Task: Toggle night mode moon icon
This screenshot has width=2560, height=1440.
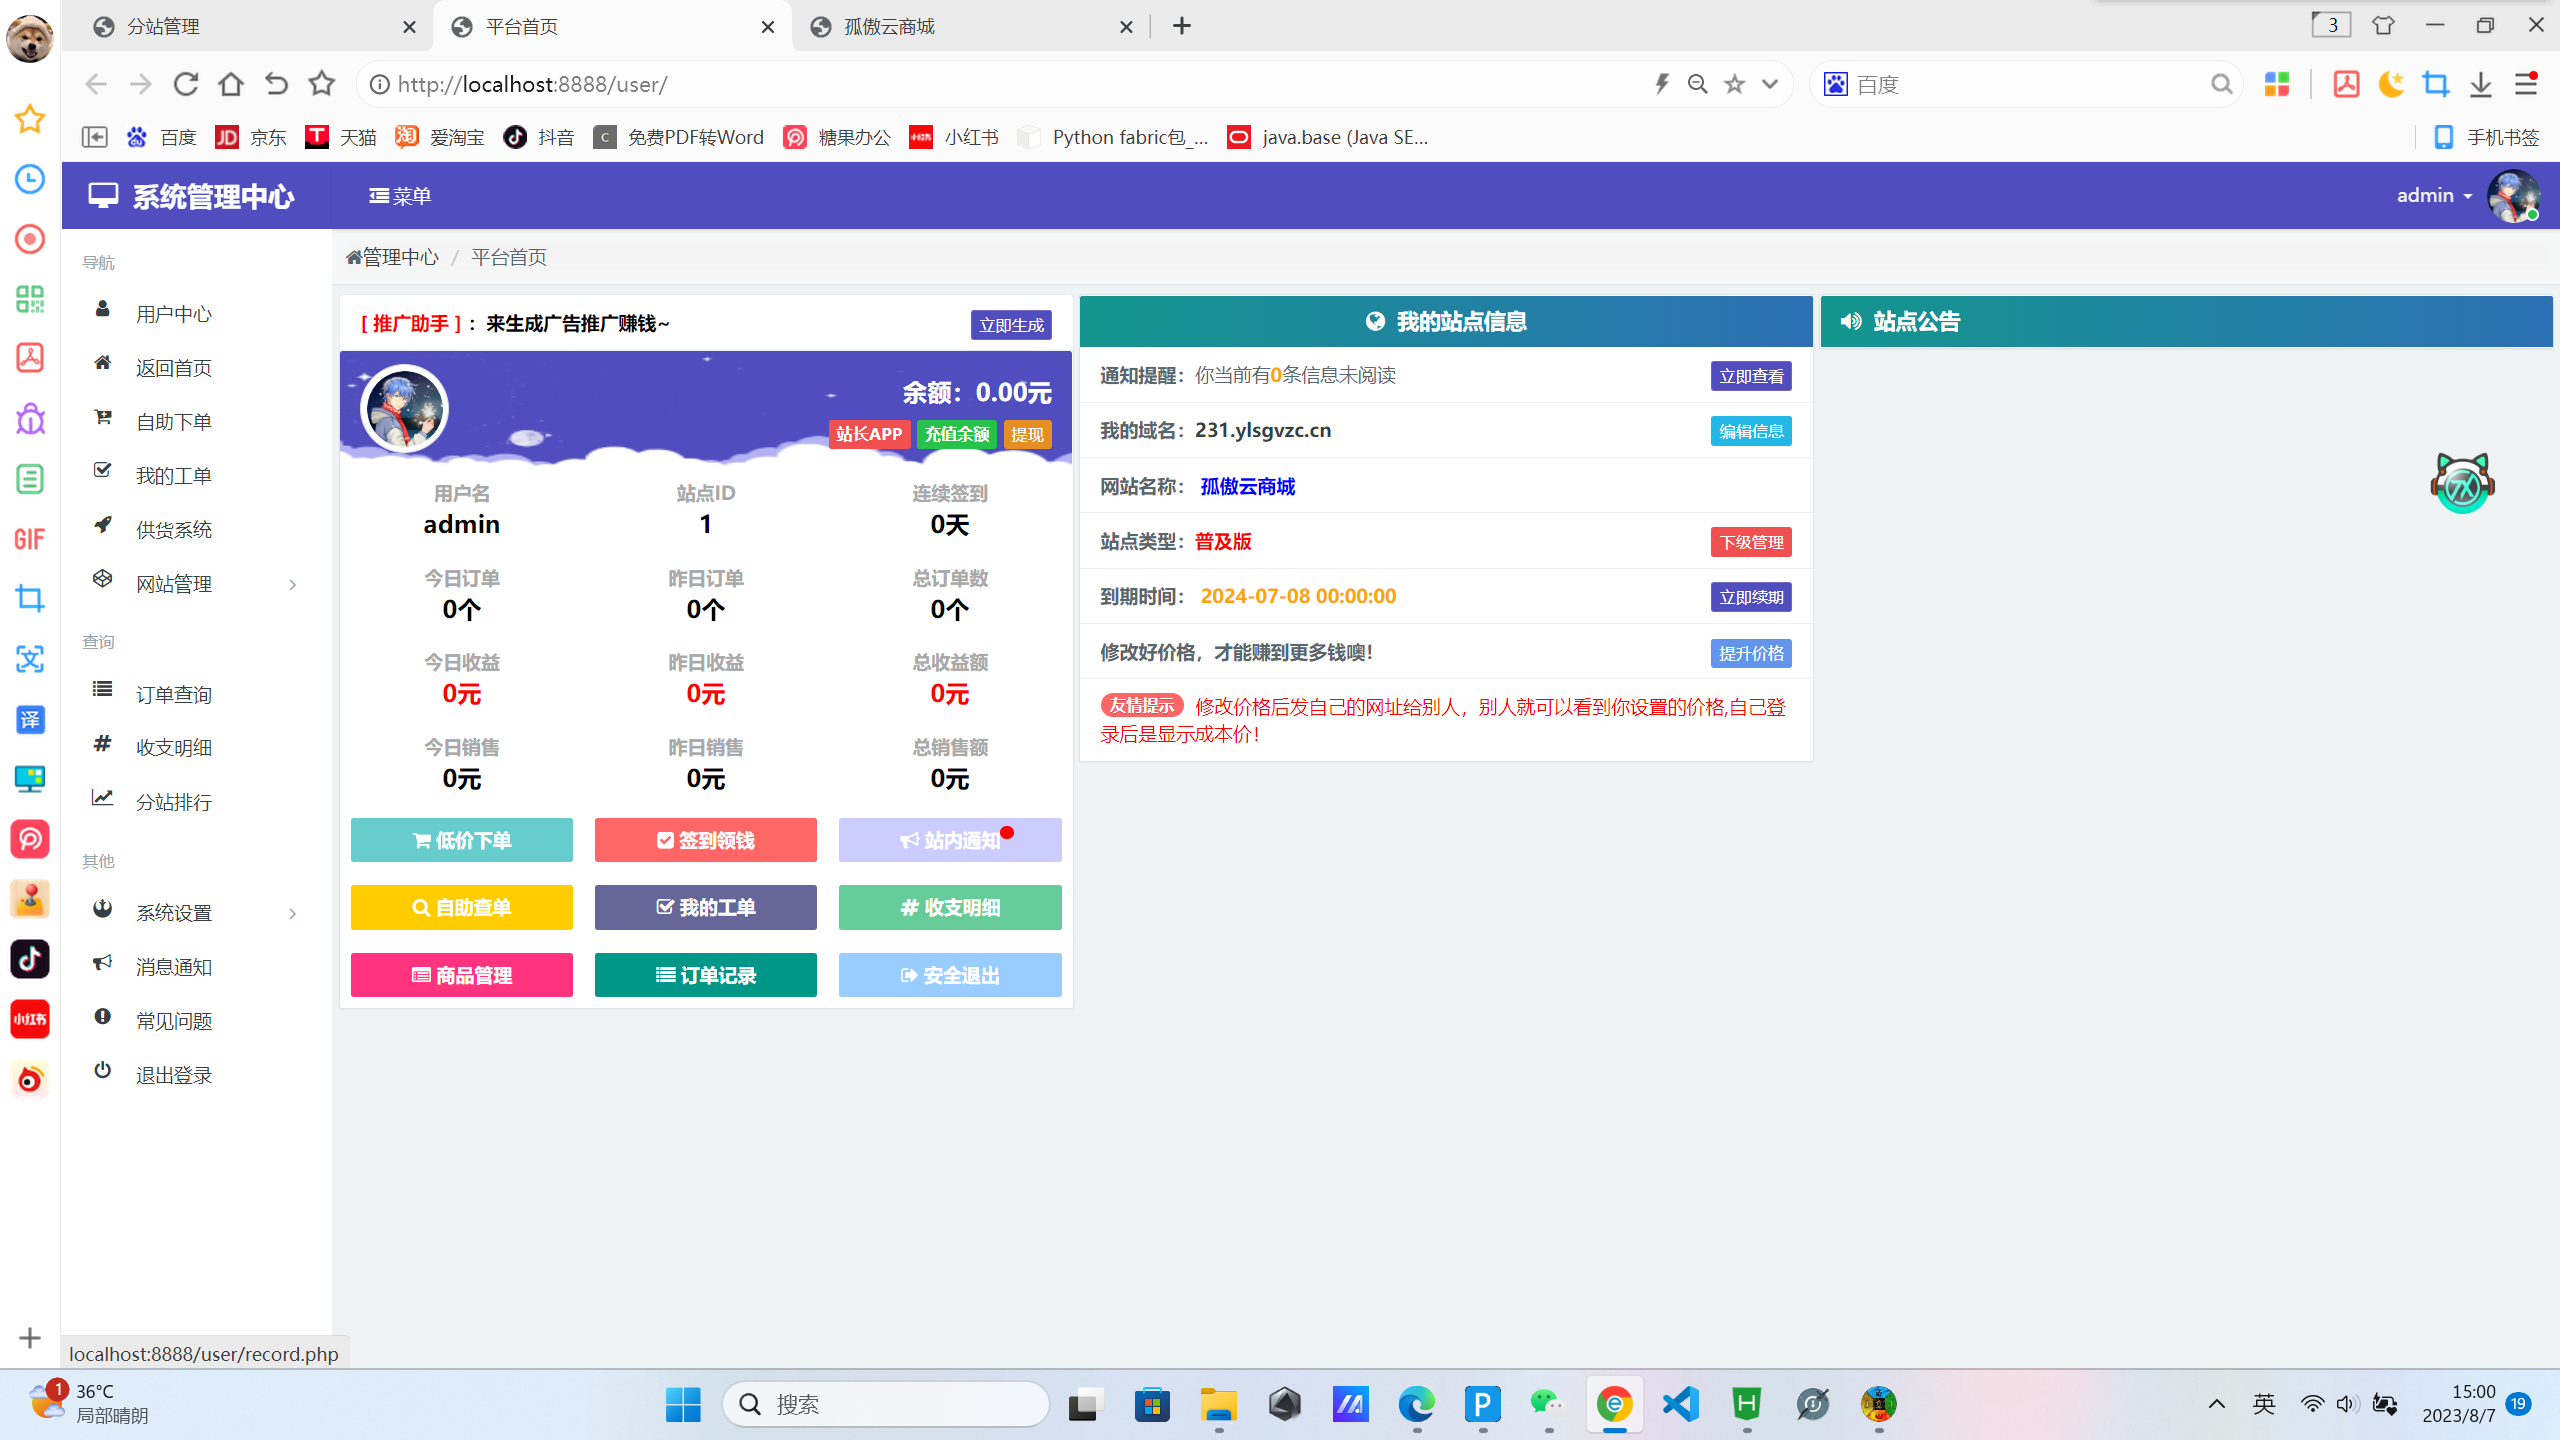Action: click(x=2391, y=84)
